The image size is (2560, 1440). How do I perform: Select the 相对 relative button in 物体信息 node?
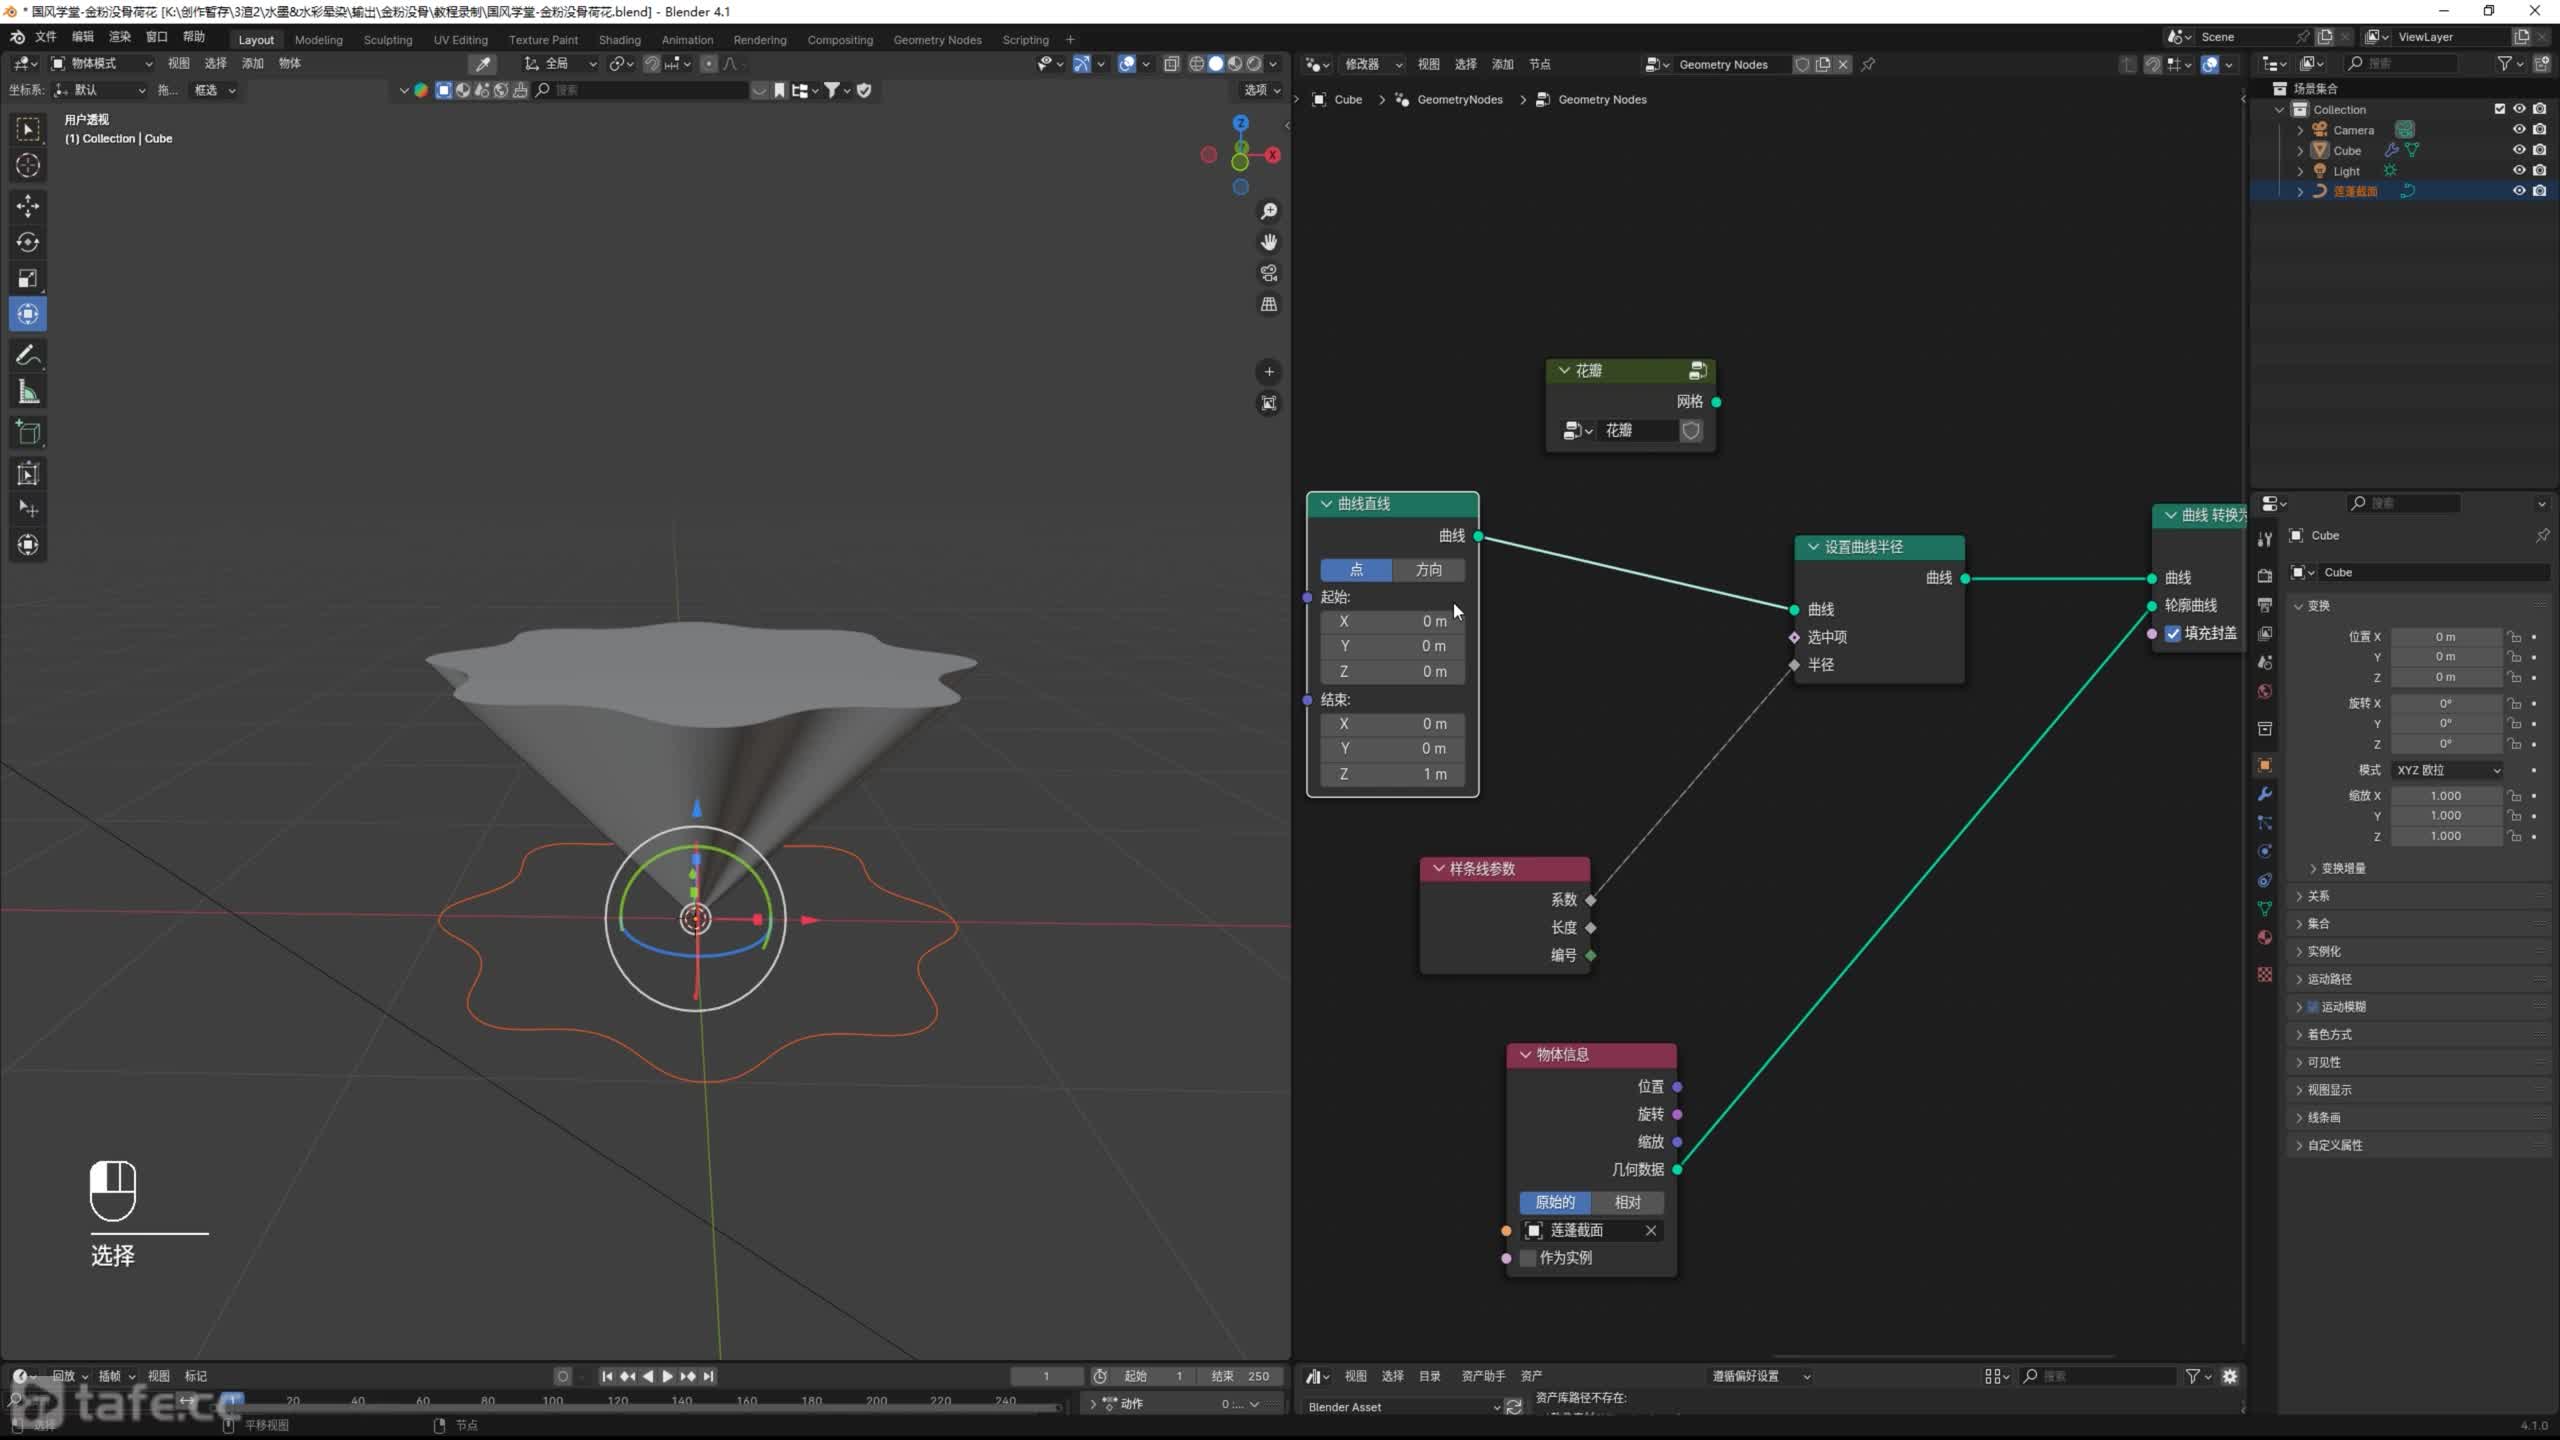(1627, 1202)
